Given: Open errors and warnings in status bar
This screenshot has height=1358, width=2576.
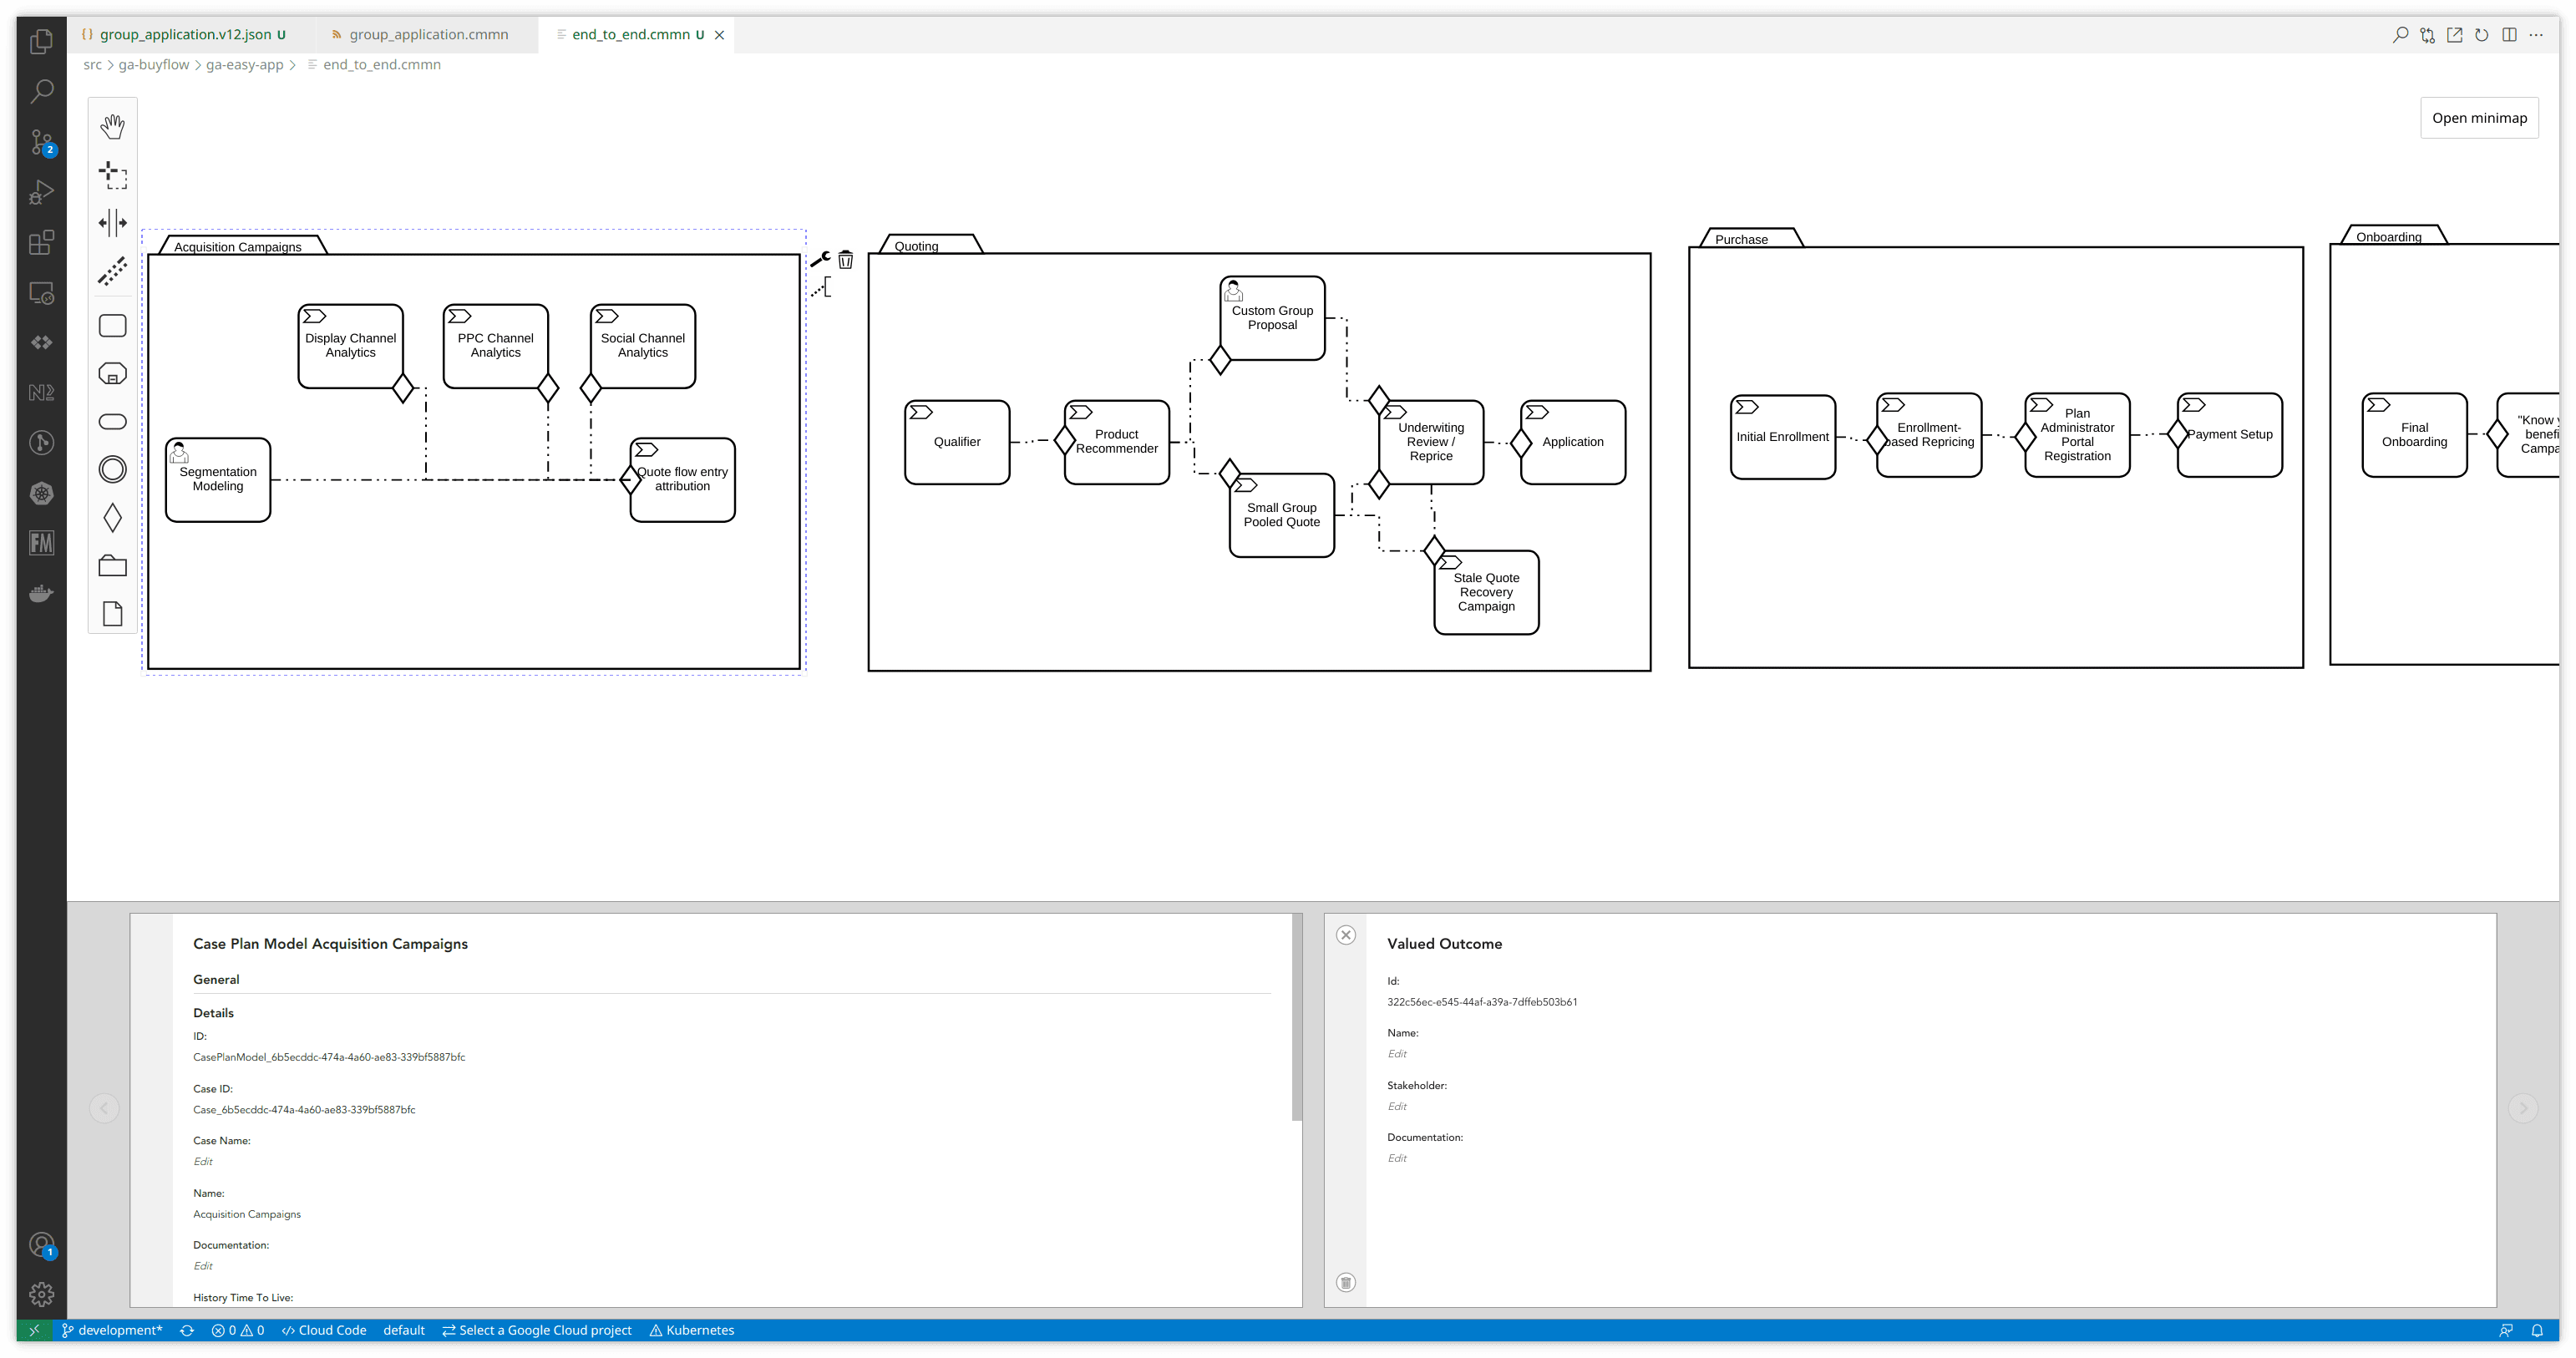Looking at the screenshot, I should coord(238,1331).
